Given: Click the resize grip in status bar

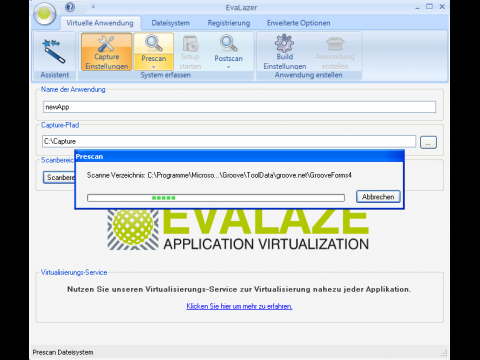Looking at the screenshot, I should [444, 353].
